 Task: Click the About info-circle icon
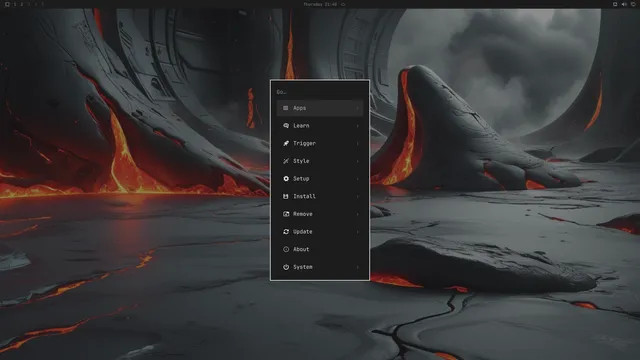tap(286, 249)
